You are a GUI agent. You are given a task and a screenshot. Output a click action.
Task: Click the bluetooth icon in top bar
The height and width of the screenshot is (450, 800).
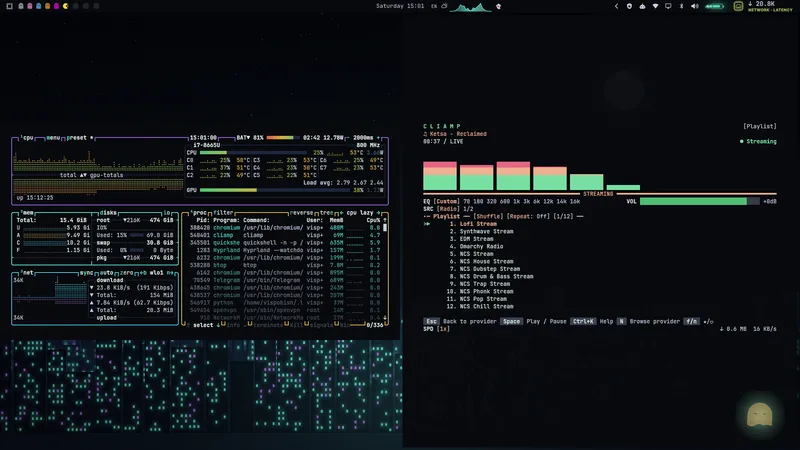681,6
